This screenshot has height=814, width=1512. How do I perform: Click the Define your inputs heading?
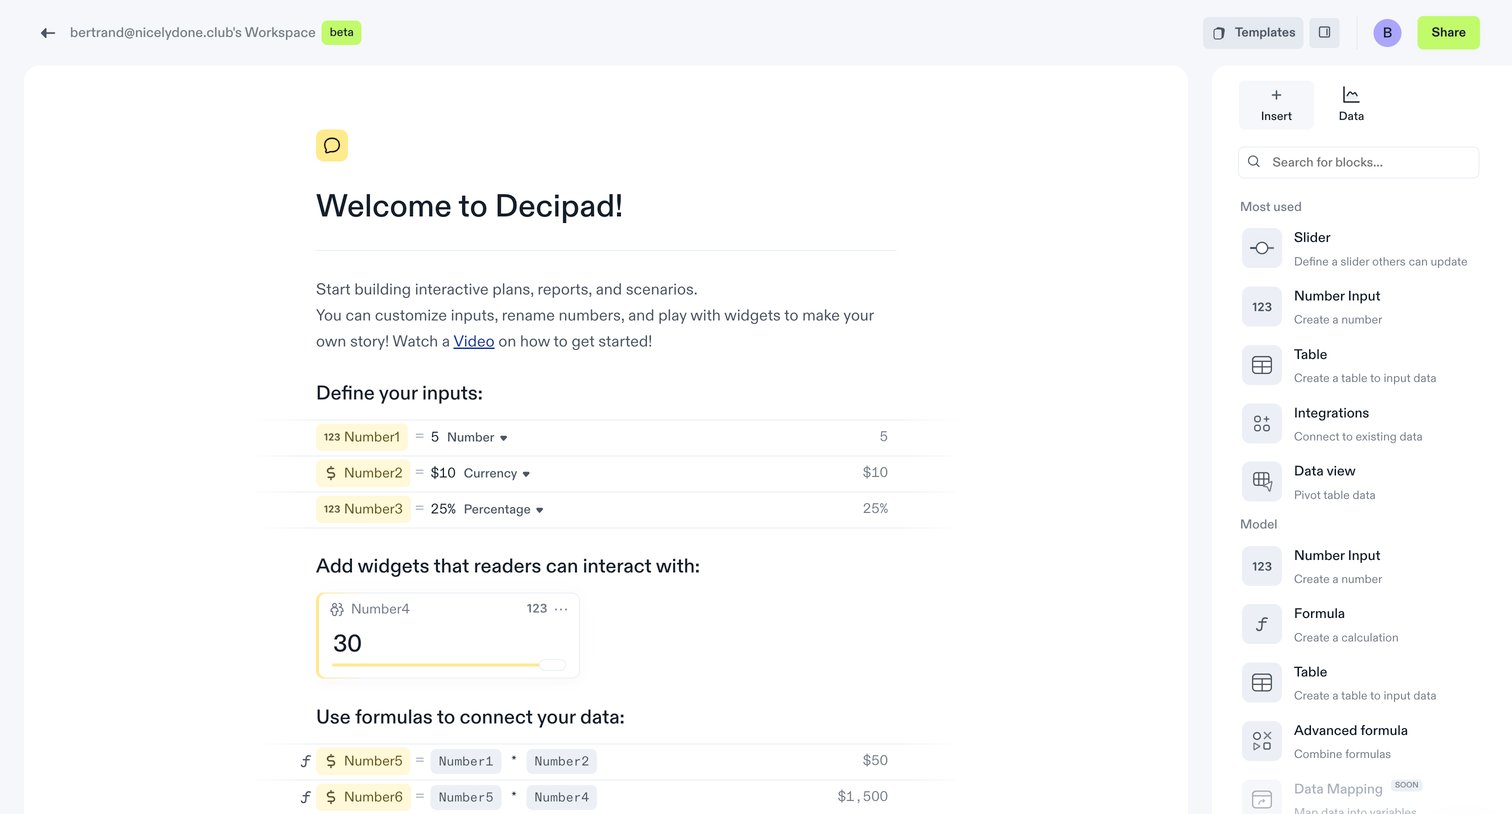pos(399,393)
